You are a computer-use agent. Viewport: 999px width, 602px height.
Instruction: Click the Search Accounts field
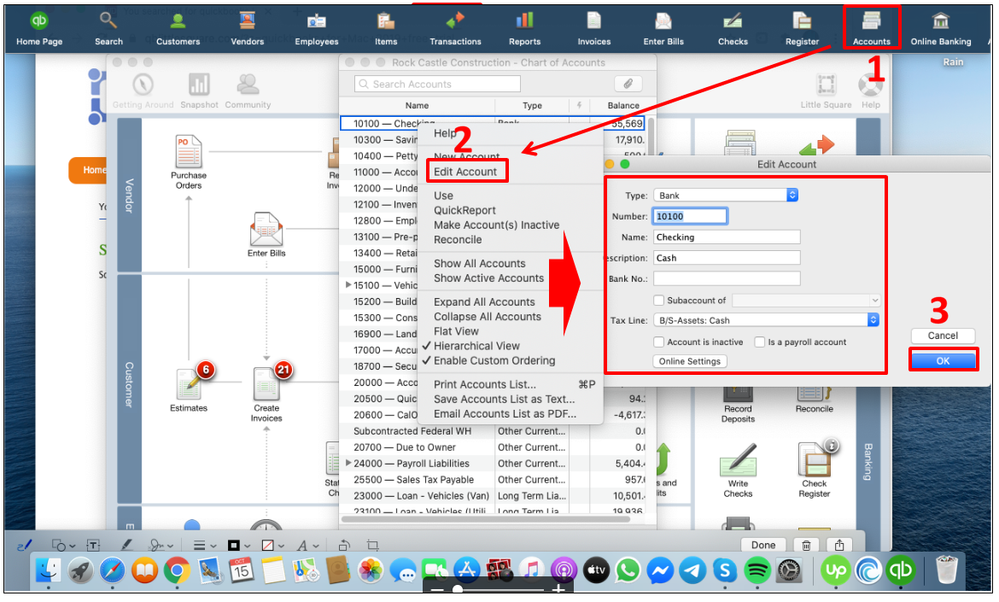coord(437,83)
